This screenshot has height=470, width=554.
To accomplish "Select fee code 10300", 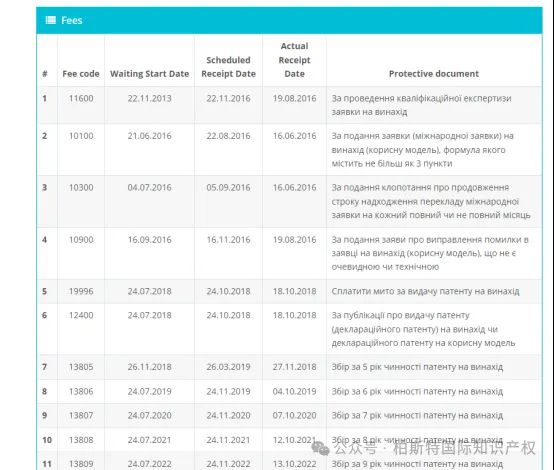I will pos(81,188).
